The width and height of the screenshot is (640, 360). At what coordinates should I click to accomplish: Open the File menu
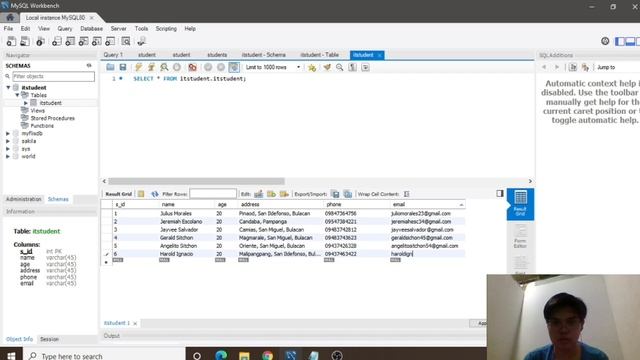pos(8,29)
